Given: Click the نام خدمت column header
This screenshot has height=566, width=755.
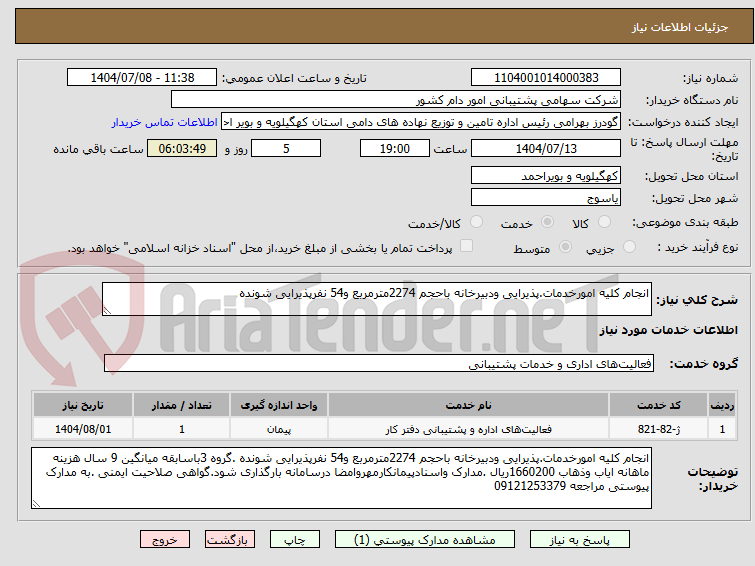Looking at the screenshot, I should [469, 405].
